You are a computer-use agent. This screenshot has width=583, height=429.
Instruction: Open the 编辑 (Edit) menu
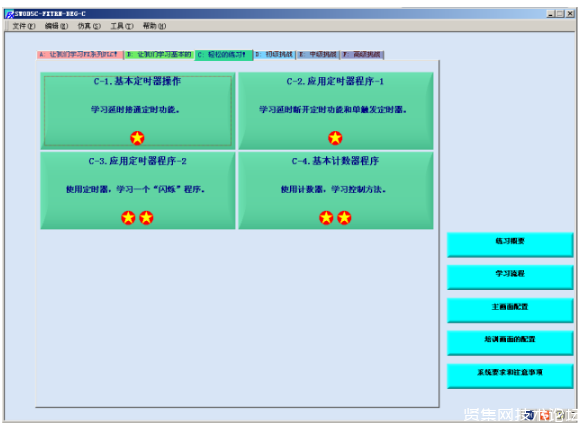56,26
